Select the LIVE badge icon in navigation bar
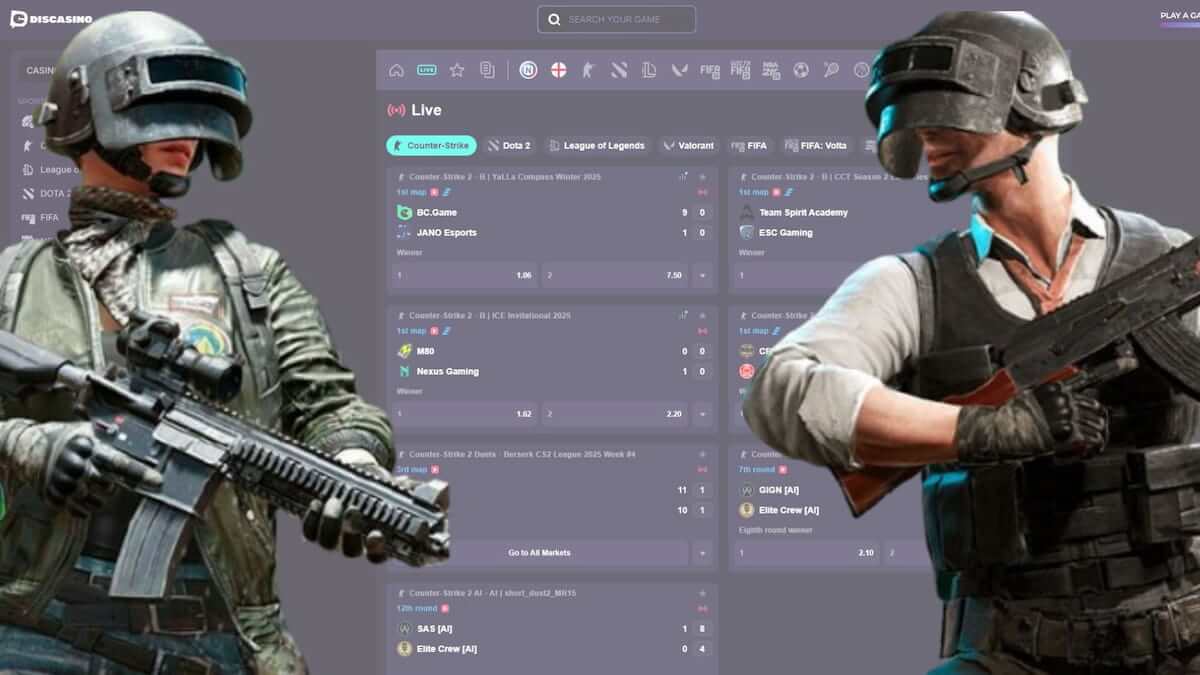Viewport: 1200px width, 675px height. coord(427,70)
